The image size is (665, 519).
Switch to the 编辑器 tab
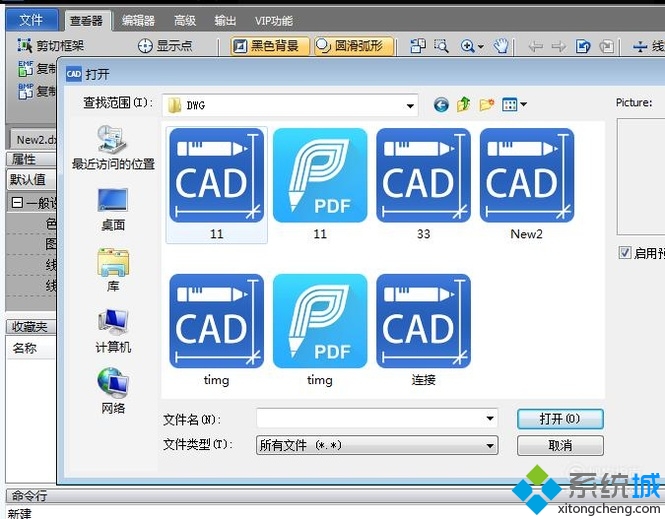click(x=138, y=21)
